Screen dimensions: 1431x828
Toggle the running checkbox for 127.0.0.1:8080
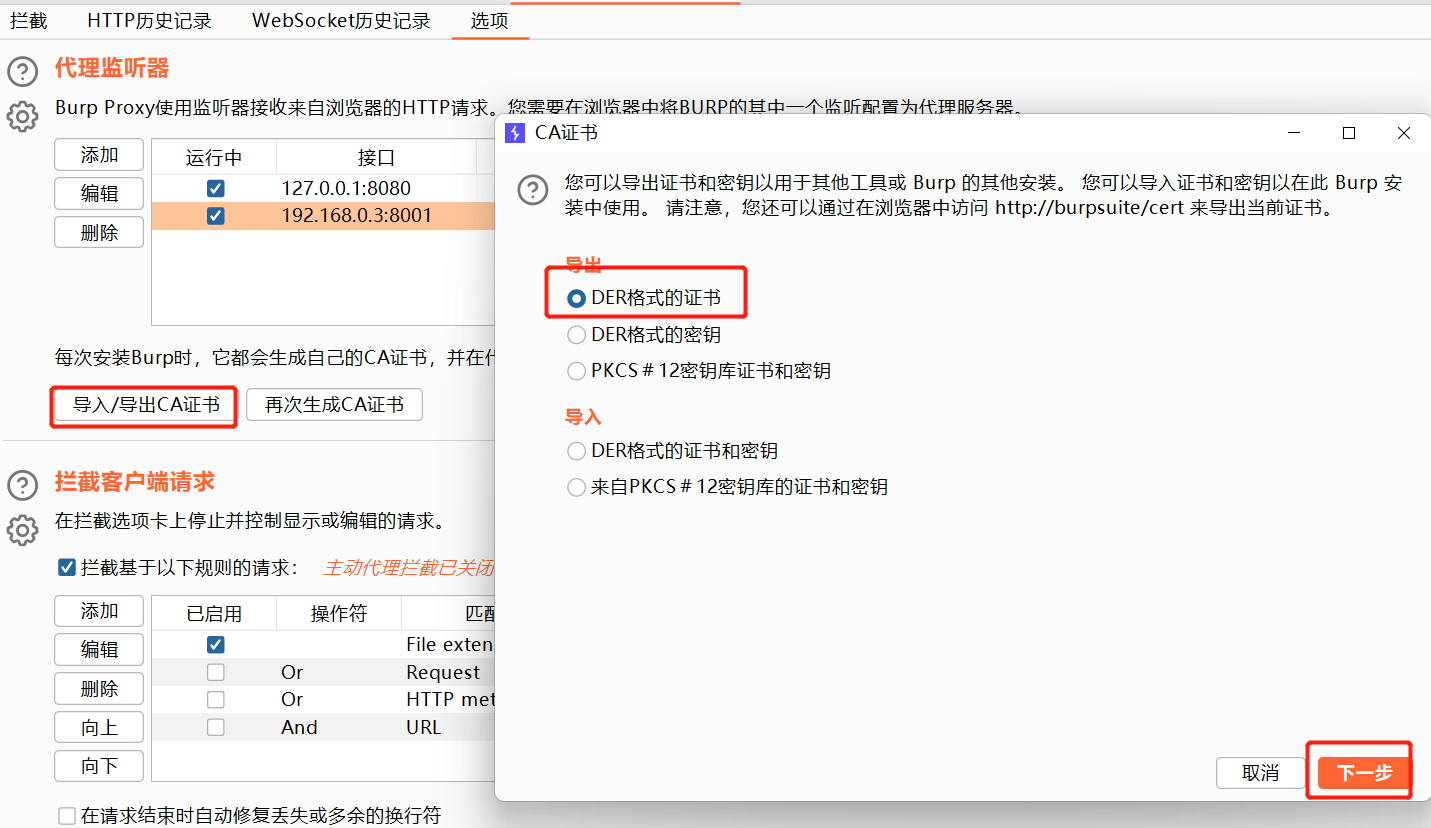pyautogui.click(x=215, y=188)
